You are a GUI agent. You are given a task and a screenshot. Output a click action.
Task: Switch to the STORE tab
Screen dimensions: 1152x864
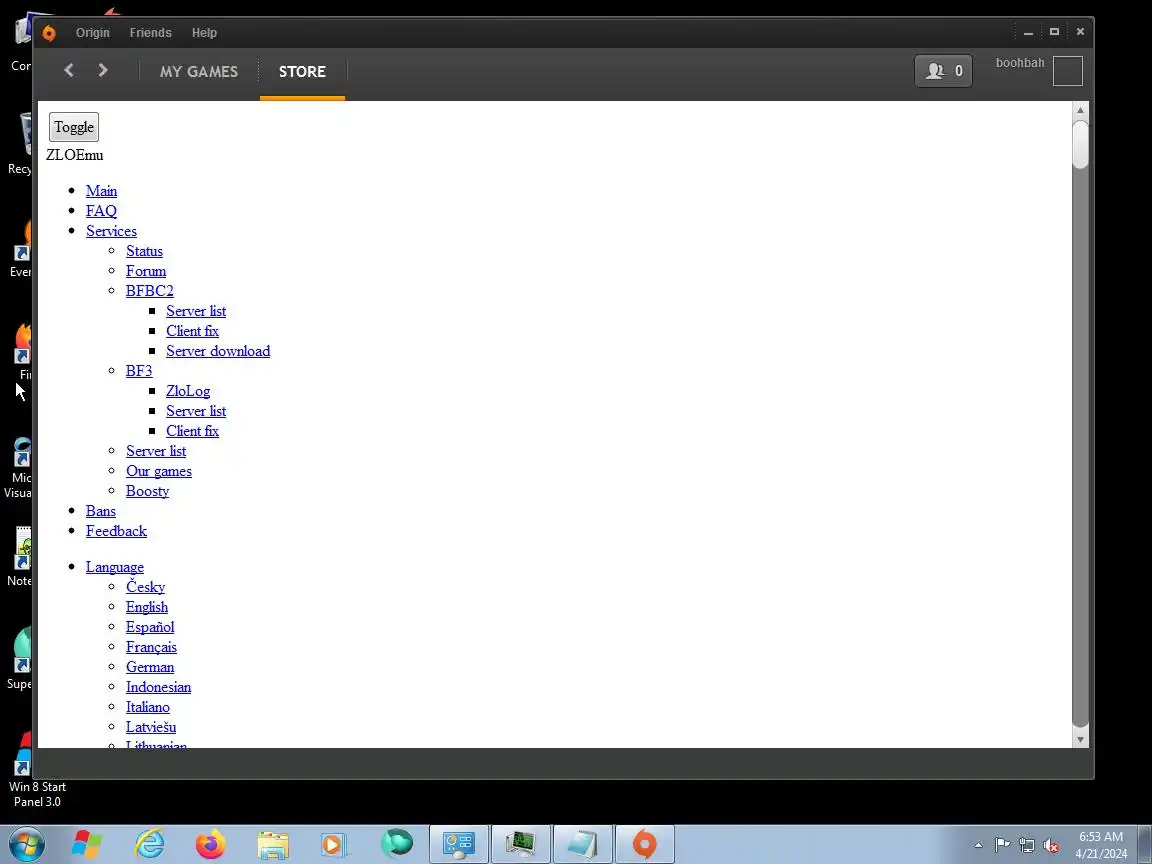[x=302, y=71]
